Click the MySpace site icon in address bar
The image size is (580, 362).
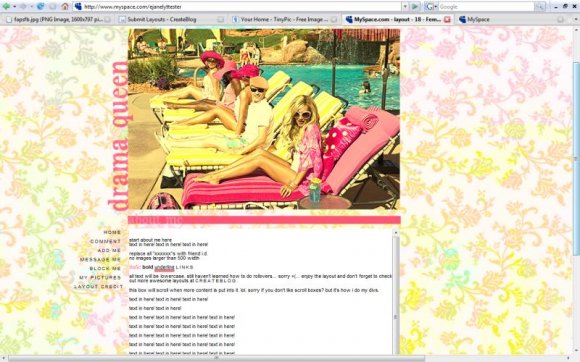[x=78, y=7]
